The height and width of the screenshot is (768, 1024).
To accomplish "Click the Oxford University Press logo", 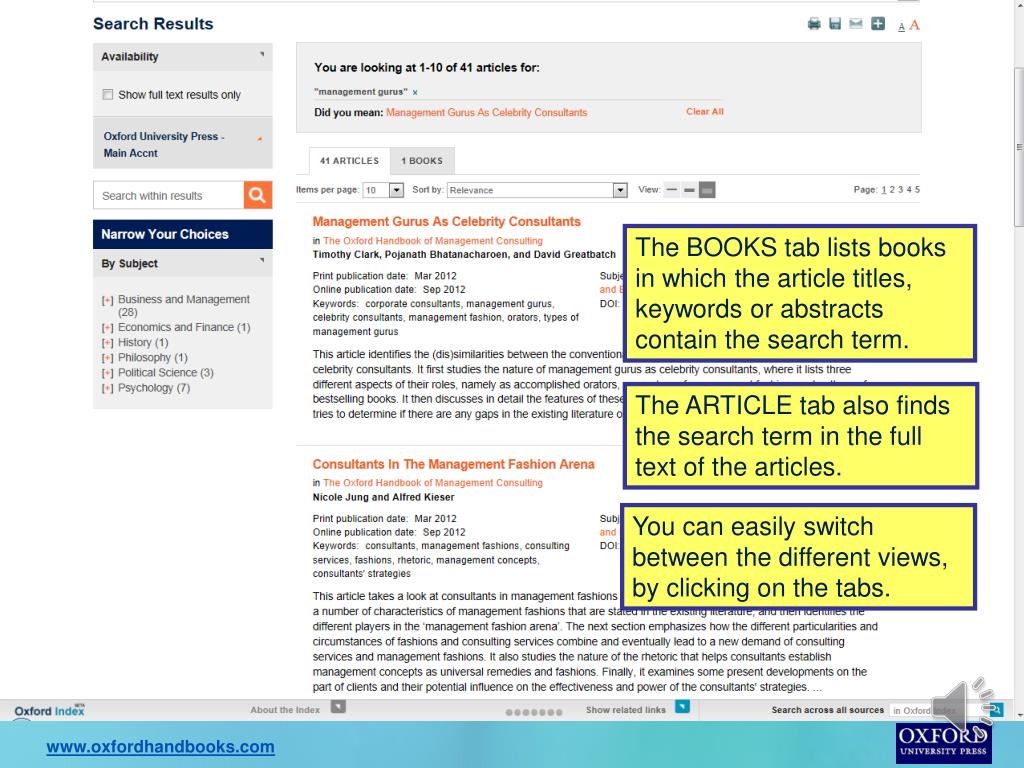I will (944, 742).
